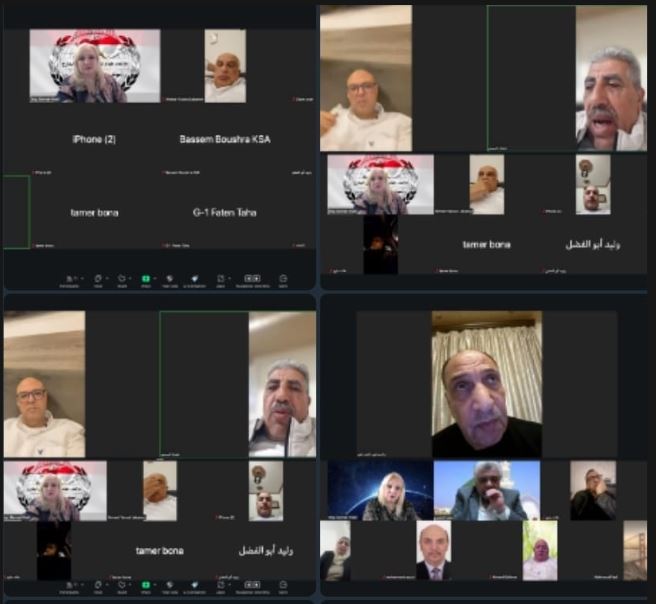Click More icon in the bottom-left window toolbar
The image size is (656, 604).
(x=283, y=585)
